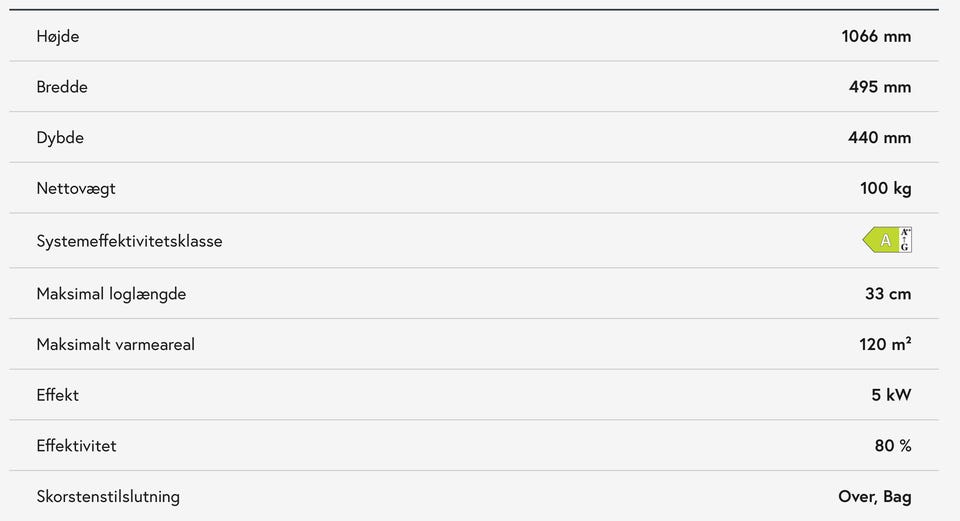The height and width of the screenshot is (521, 960).
Task: Select the Effekt row label
Action: click(x=58, y=395)
